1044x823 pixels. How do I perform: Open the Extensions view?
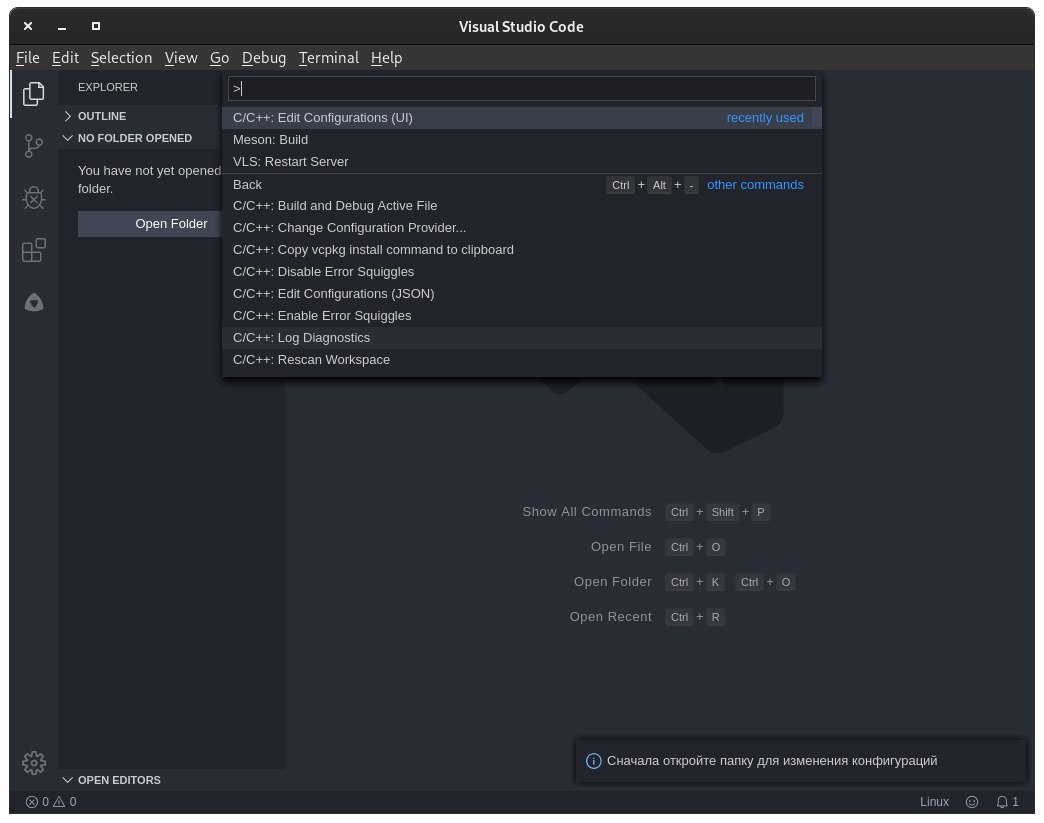(x=33, y=250)
